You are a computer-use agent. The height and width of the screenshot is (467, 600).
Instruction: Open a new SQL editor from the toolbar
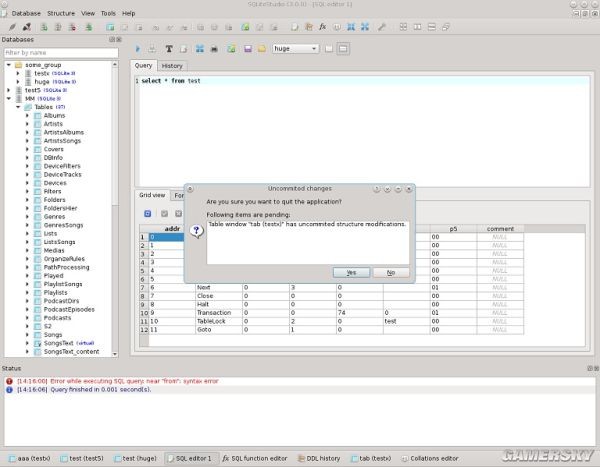pos(294,27)
